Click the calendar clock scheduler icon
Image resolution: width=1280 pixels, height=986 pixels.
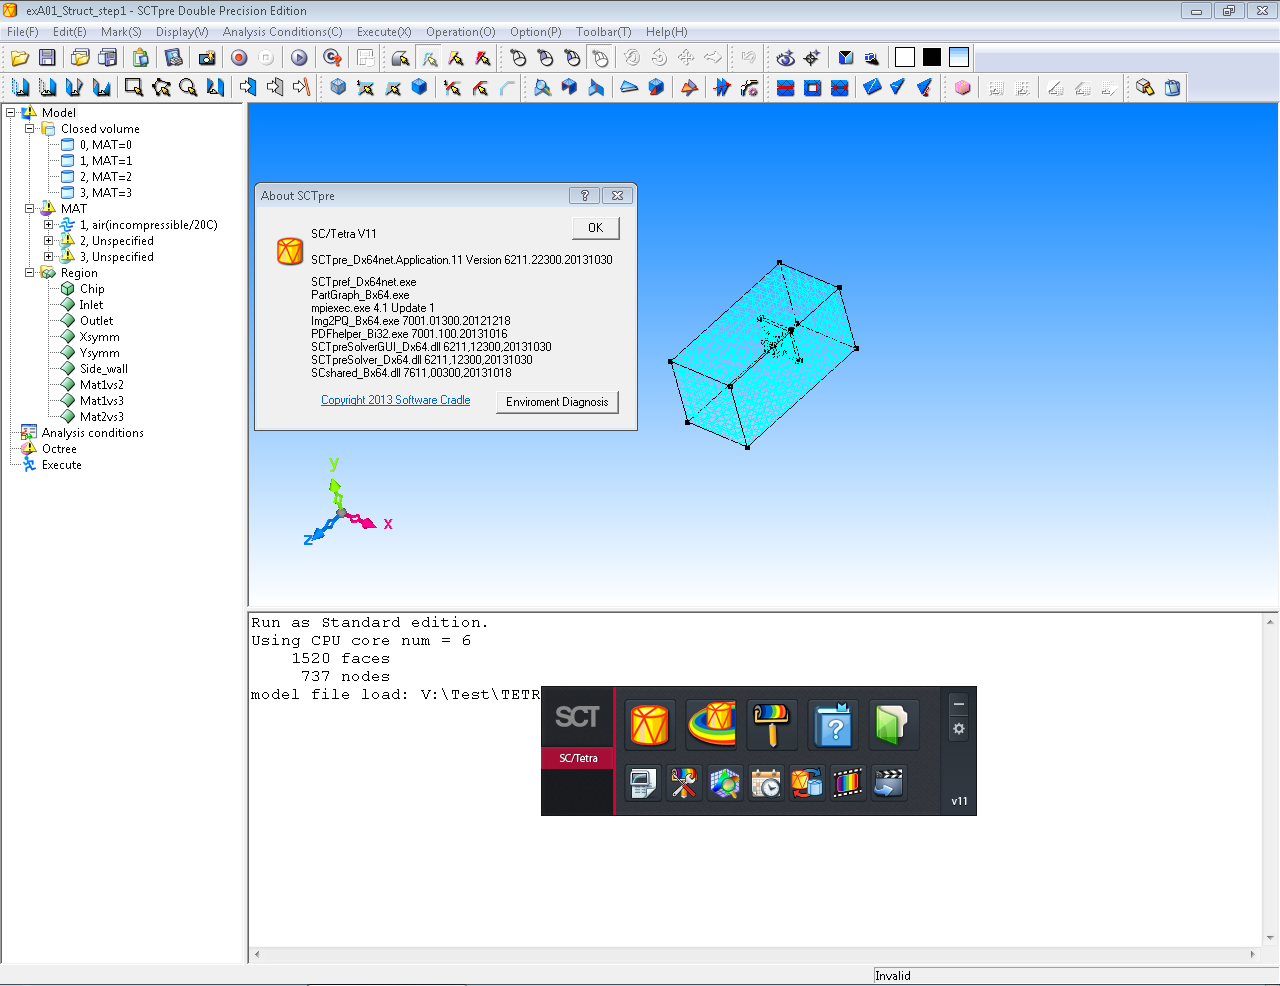[x=766, y=783]
